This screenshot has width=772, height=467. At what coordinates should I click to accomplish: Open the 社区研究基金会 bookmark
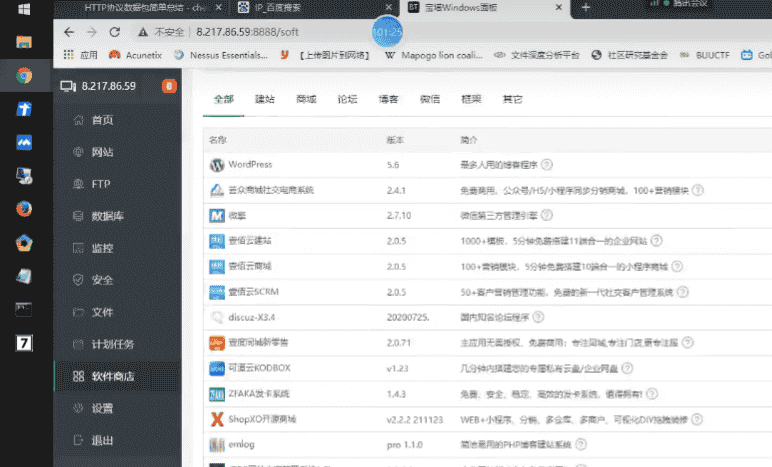(630, 55)
